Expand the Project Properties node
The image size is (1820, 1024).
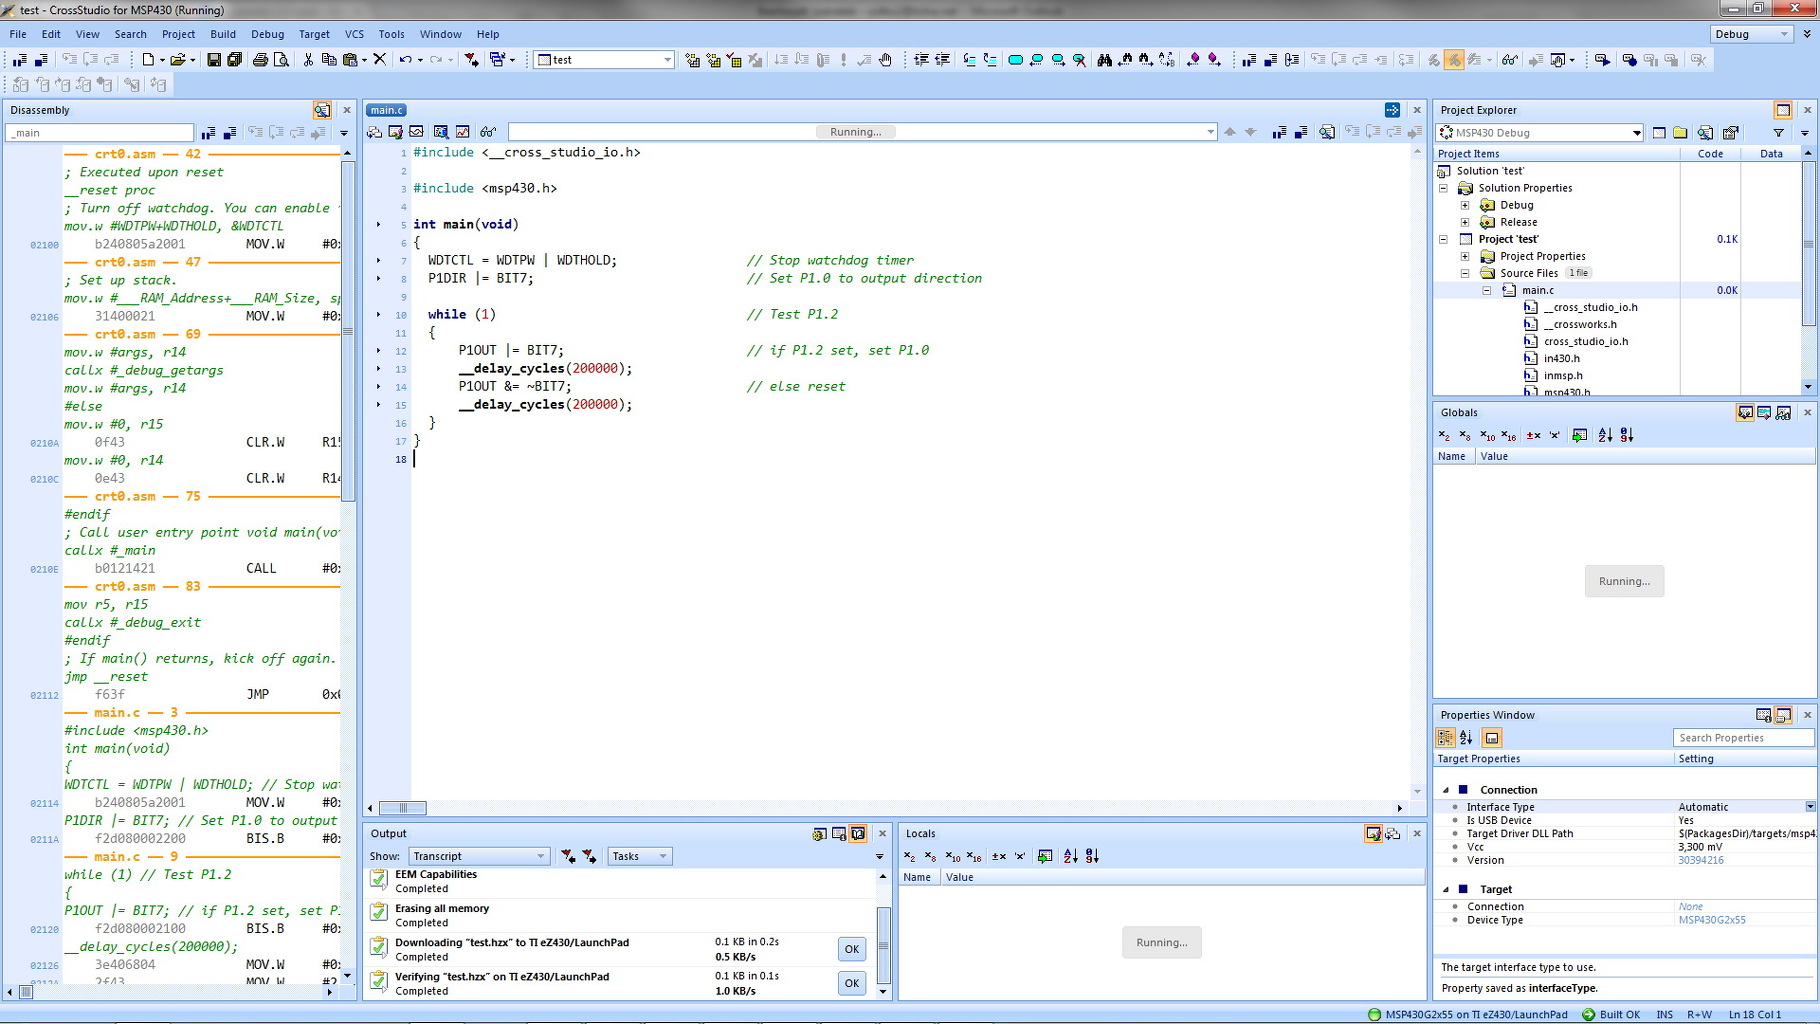coord(1465,256)
